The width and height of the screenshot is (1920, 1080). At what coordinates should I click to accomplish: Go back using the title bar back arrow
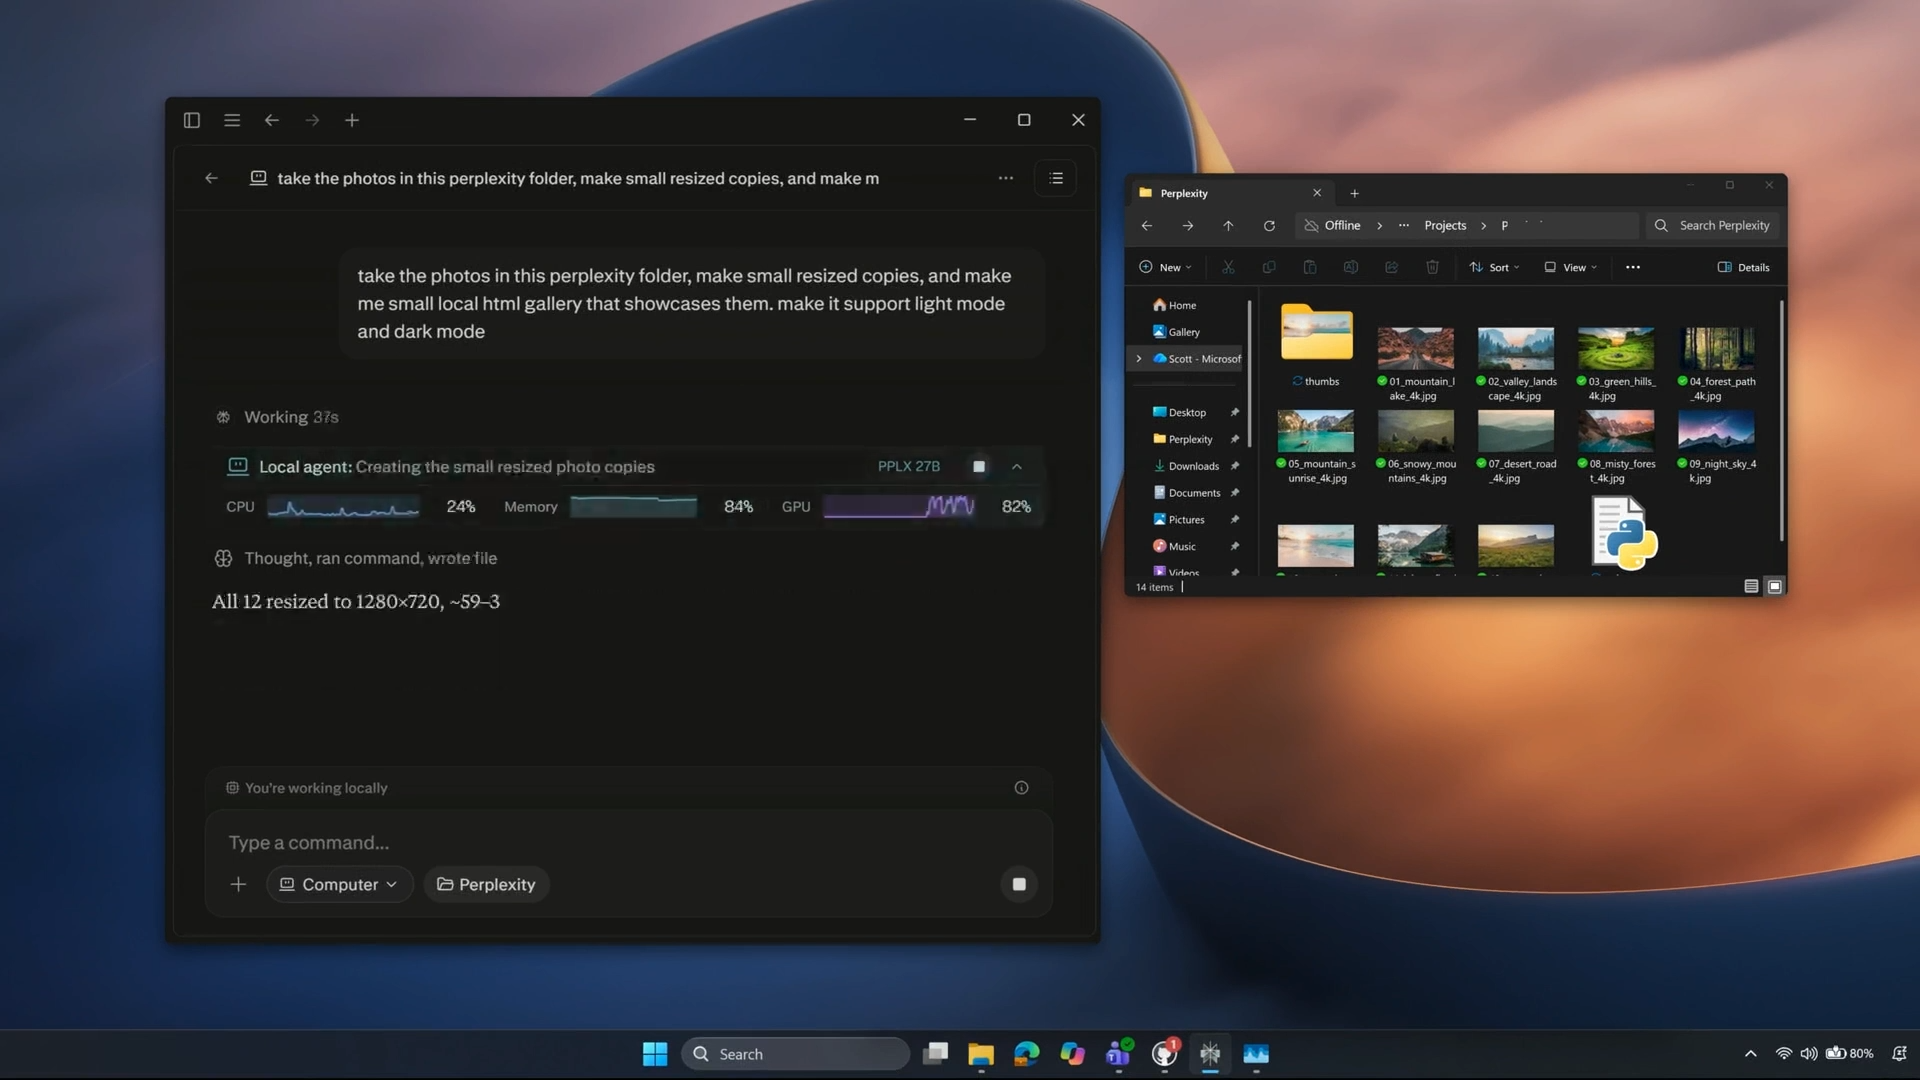tap(272, 120)
